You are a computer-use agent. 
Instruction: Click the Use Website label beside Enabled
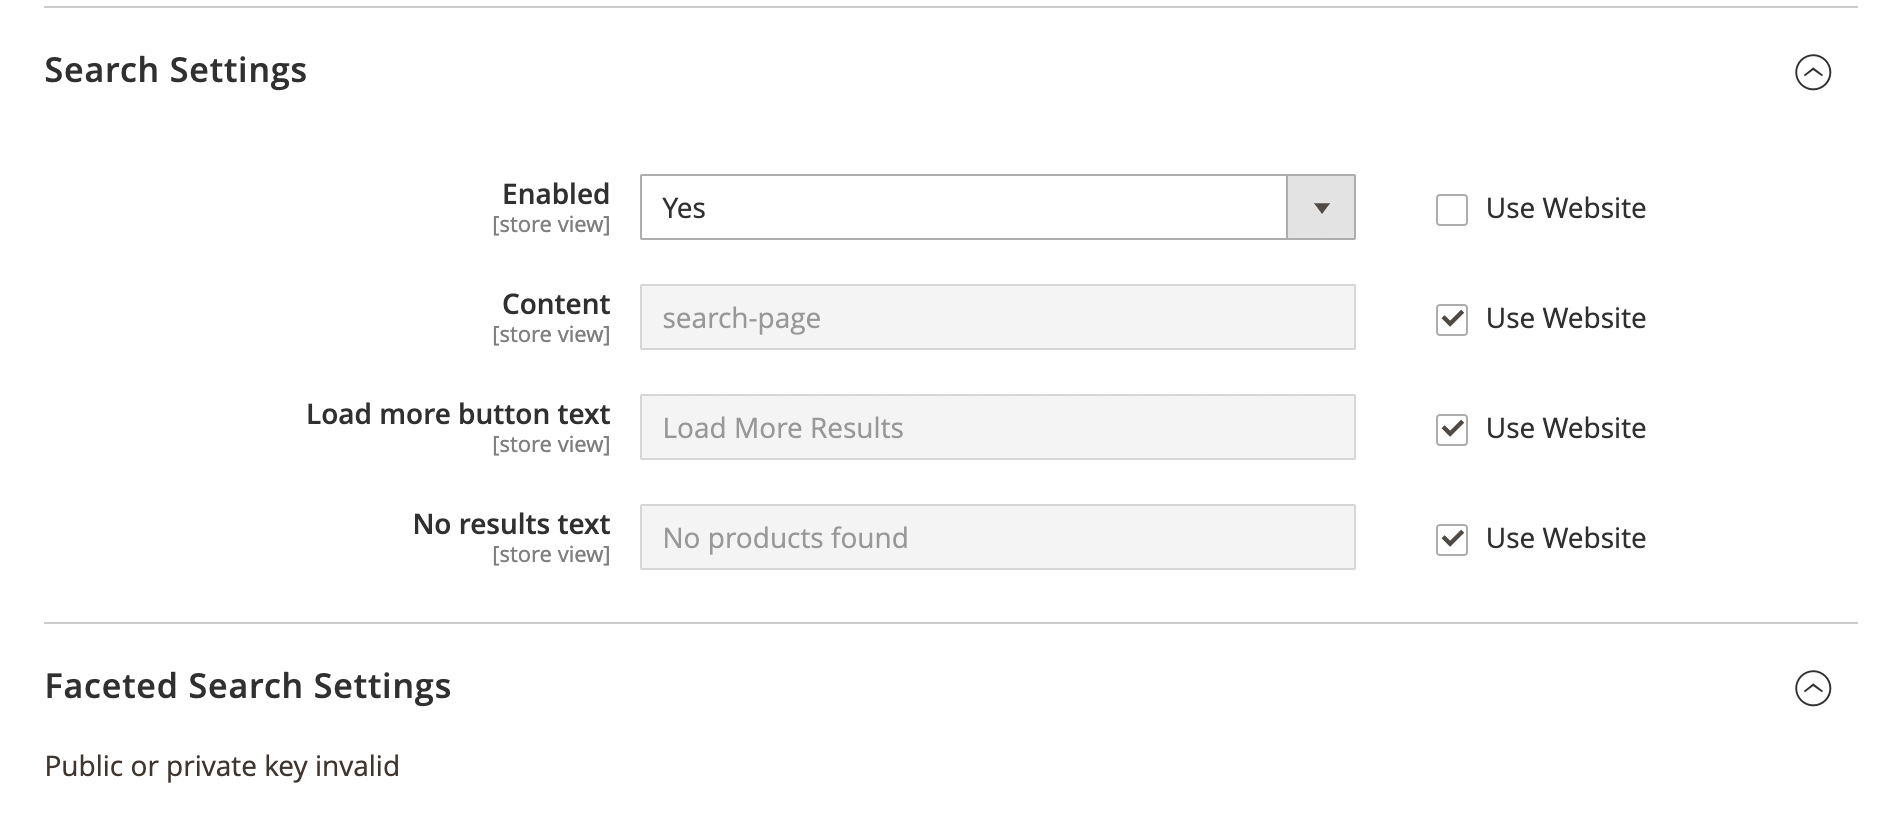pyautogui.click(x=1565, y=208)
